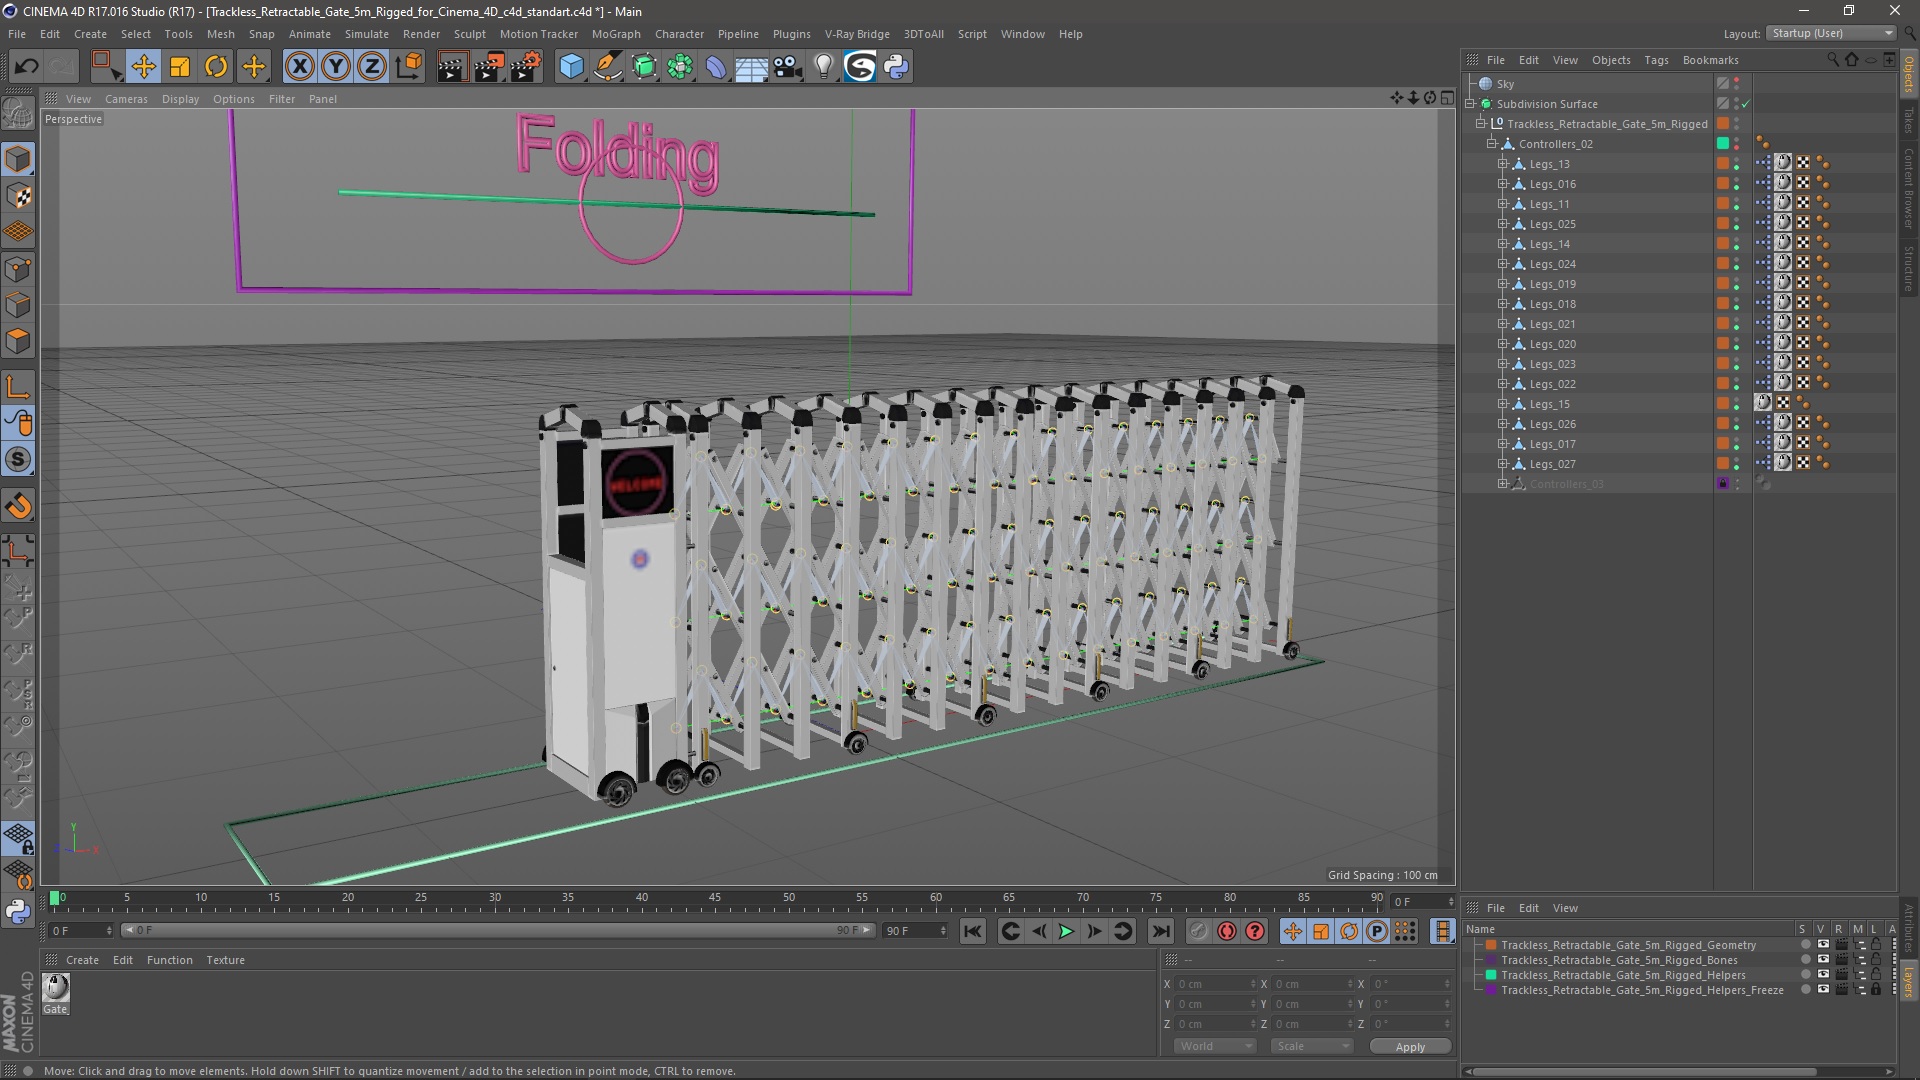Click the Subdivision Surface generator icon
Viewport: 1920px width, 1080px height.
(644, 67)
